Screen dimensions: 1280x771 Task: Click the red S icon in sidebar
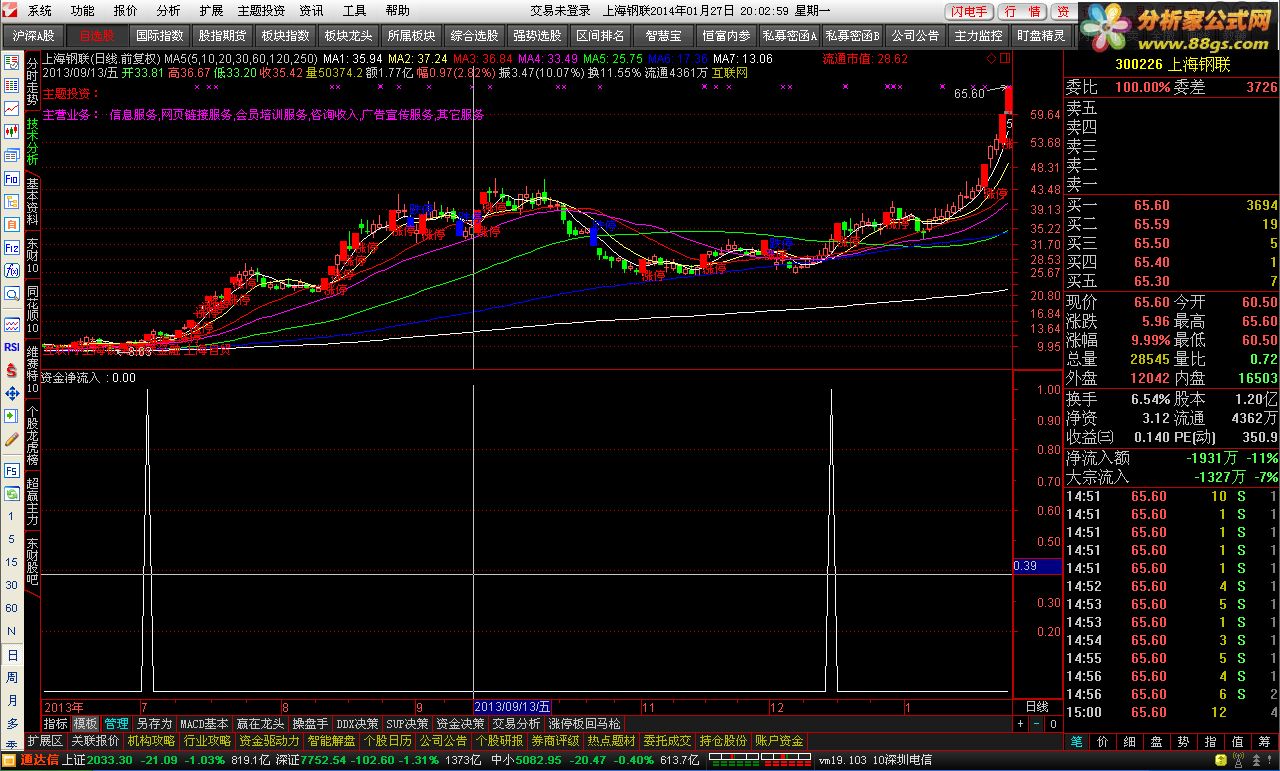[12, 370]
